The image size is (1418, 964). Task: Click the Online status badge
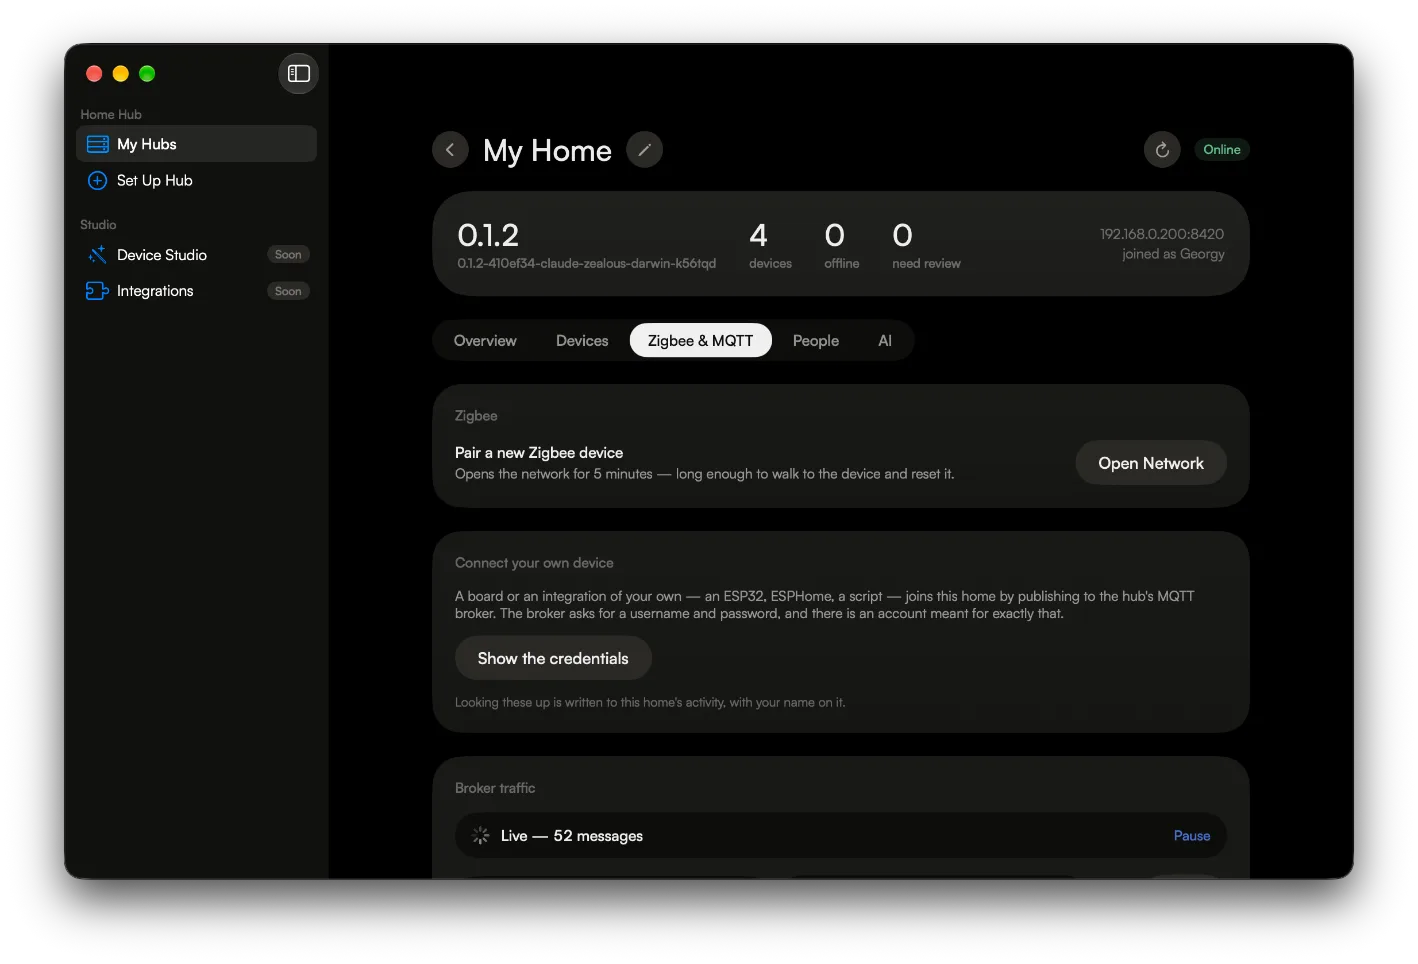point(1222,150)
